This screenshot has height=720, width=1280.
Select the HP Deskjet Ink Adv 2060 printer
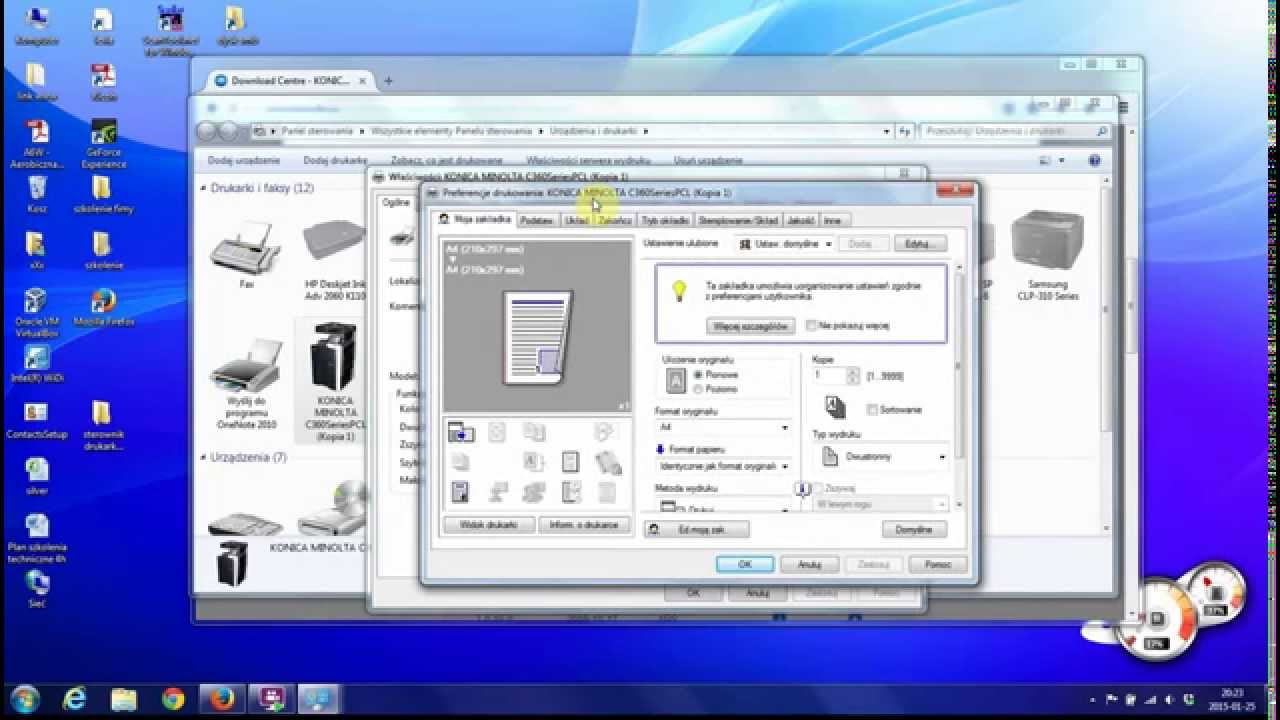pyautogui.click(x=335, y=258)
